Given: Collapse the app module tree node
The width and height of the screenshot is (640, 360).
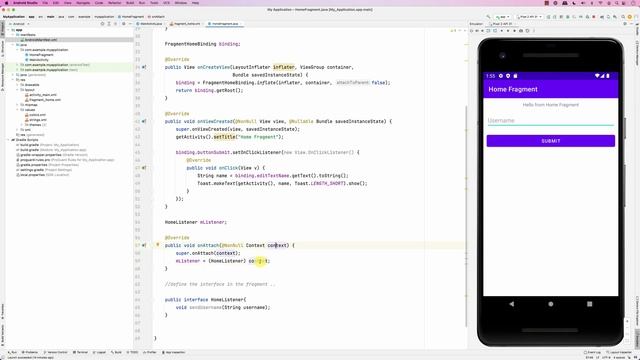Looking at the screenshot, I should tap(8, 30).
